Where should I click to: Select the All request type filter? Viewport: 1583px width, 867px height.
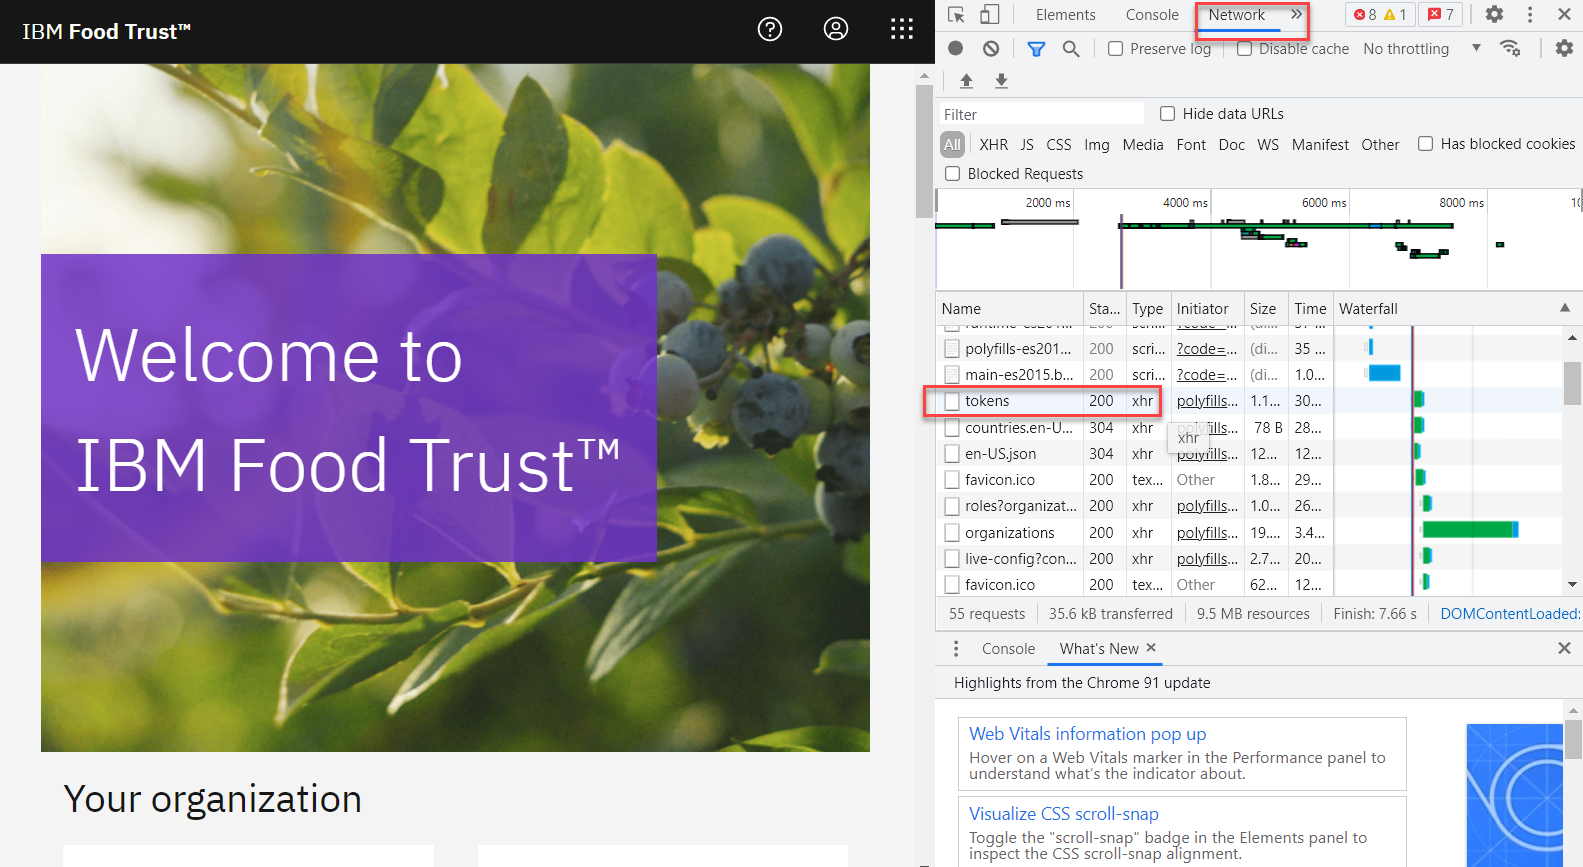pyautogui.click(x=952, y=144)
